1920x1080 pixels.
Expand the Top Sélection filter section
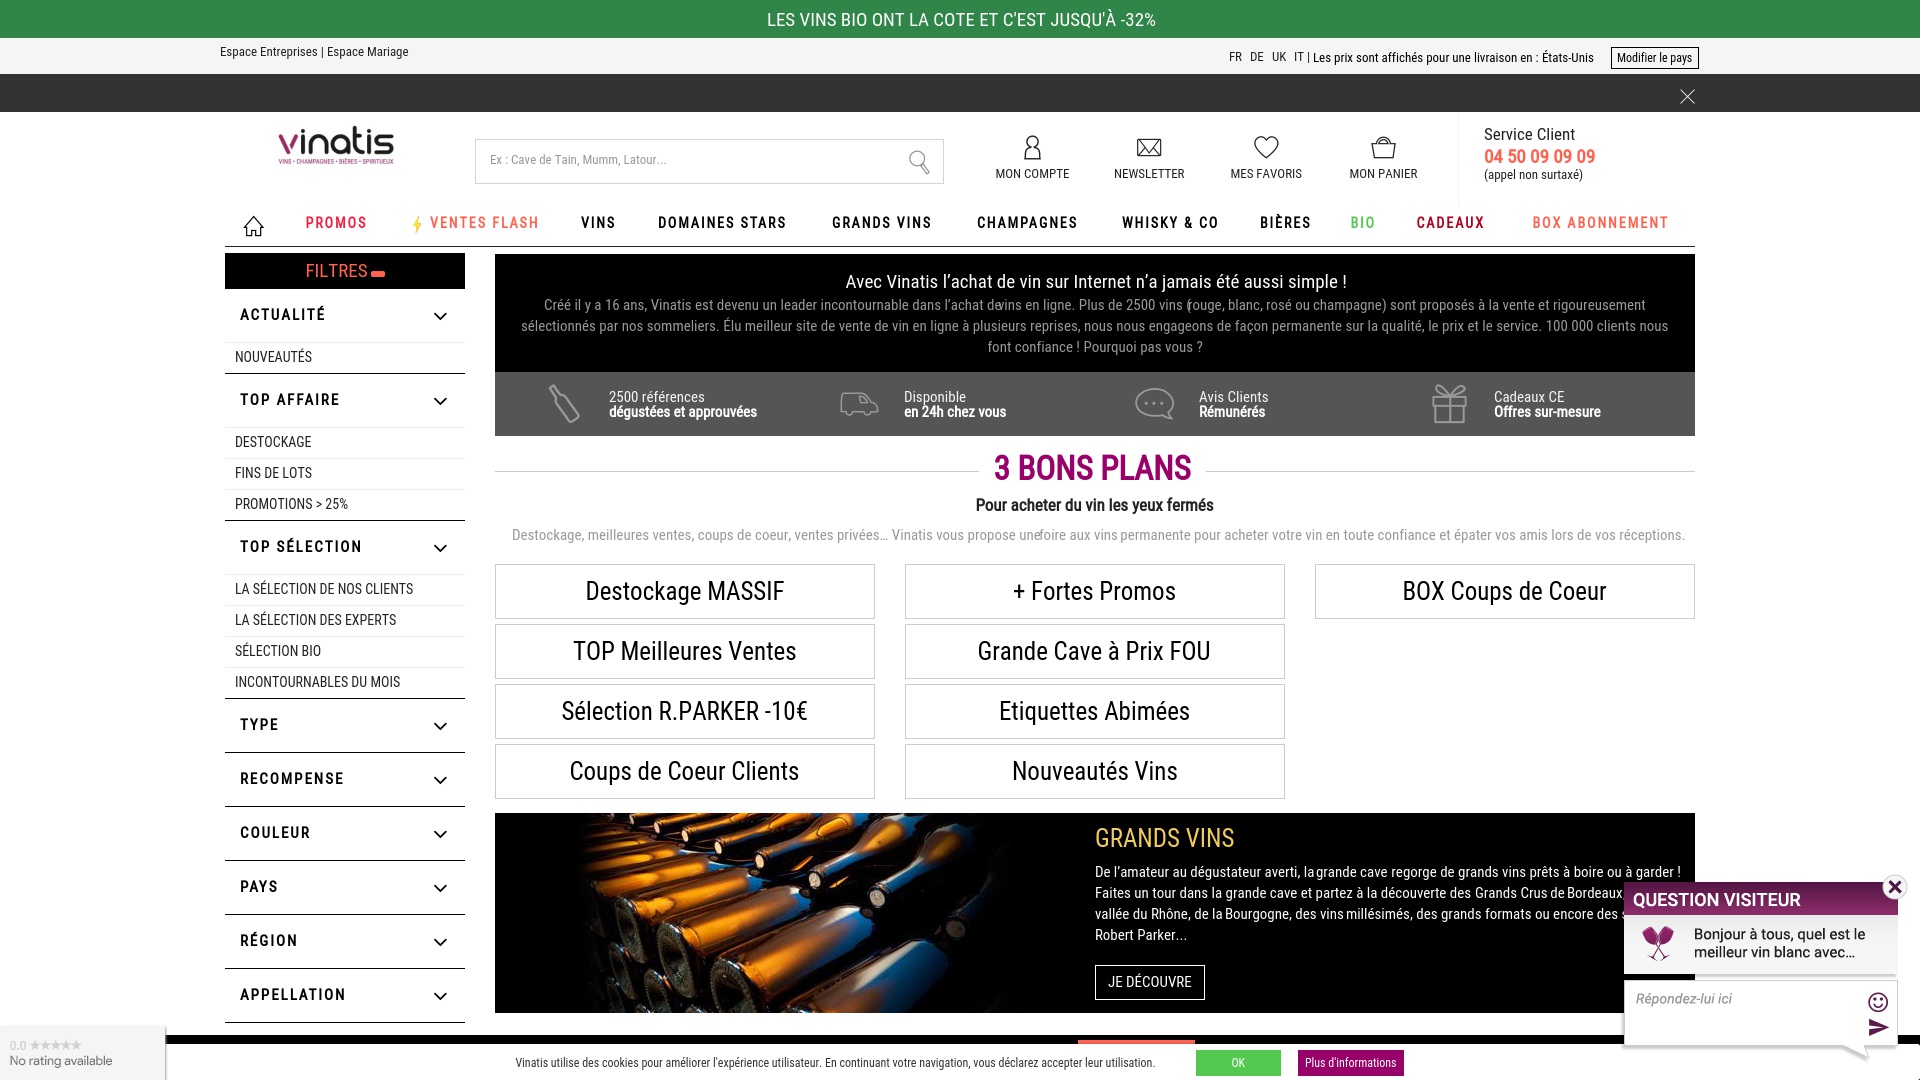pyautogui.click(x=345, y=548)
